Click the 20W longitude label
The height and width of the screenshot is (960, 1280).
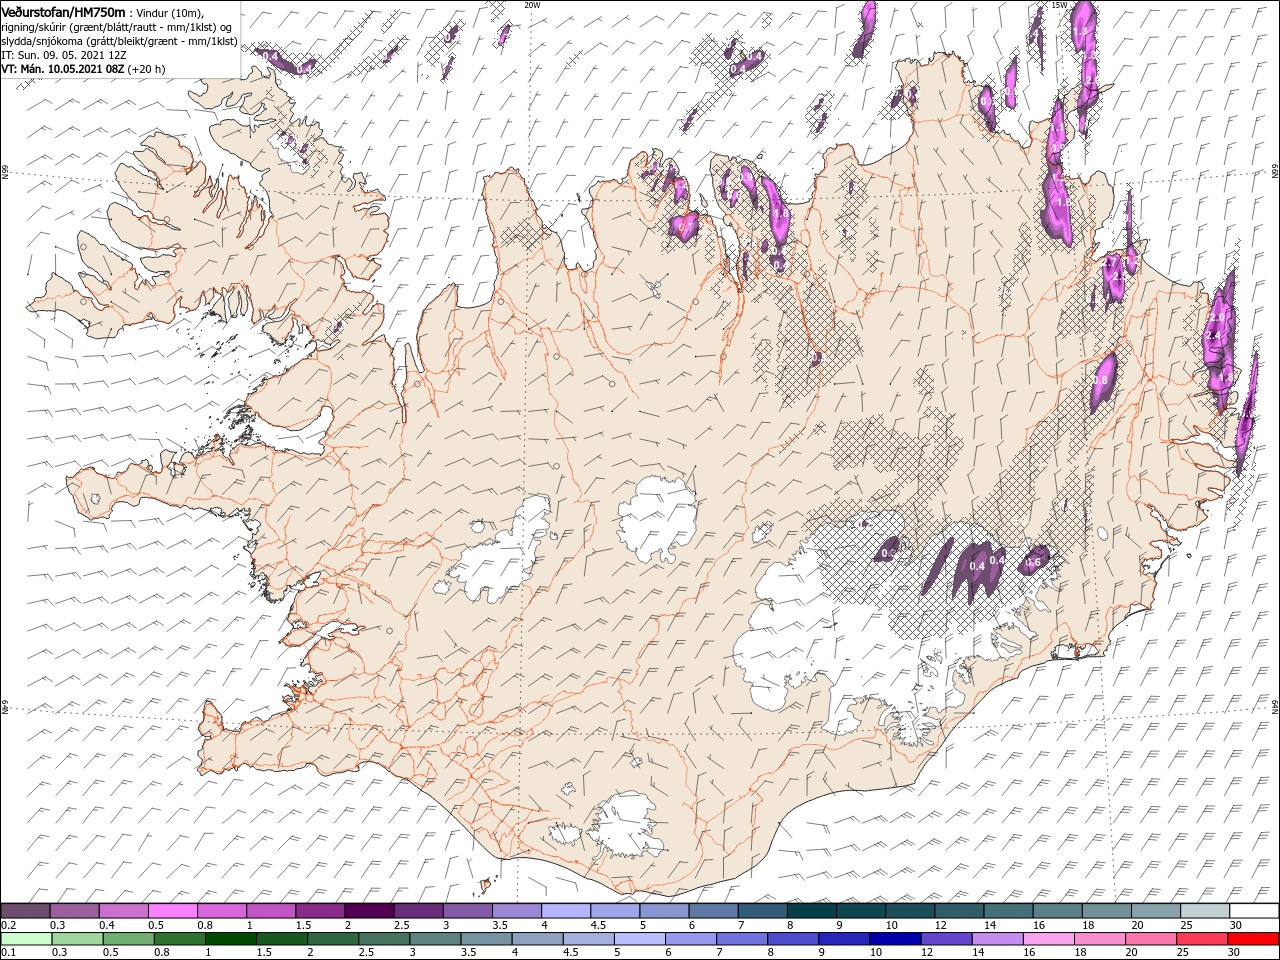532,5
